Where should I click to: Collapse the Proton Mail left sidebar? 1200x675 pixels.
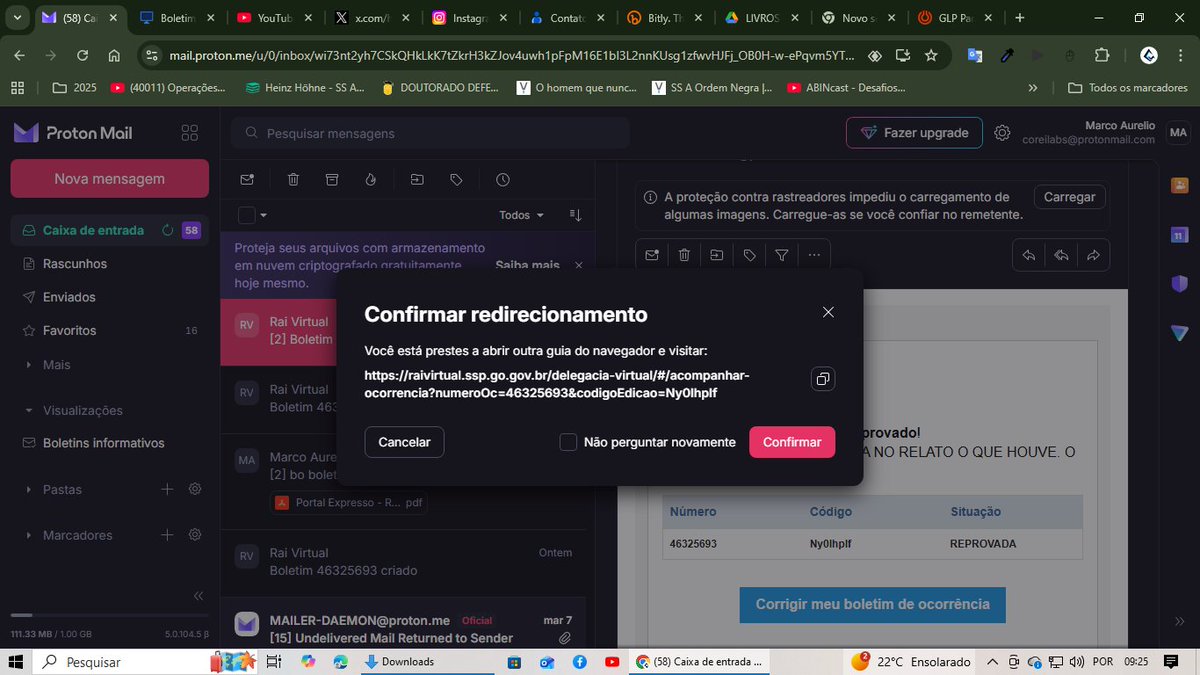coord(198,595)
